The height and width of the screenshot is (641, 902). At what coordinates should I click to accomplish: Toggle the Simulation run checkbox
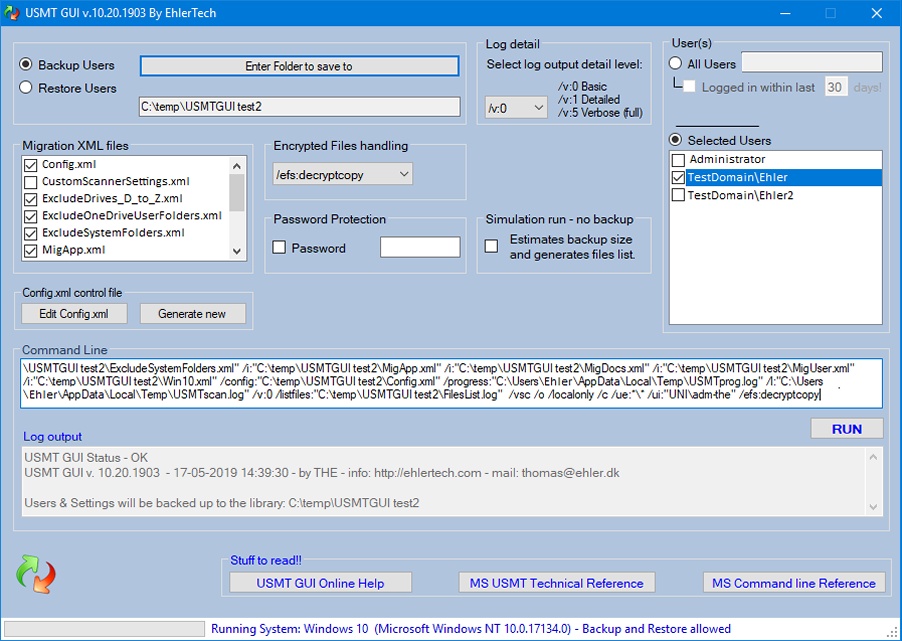[x=491, y=246]
